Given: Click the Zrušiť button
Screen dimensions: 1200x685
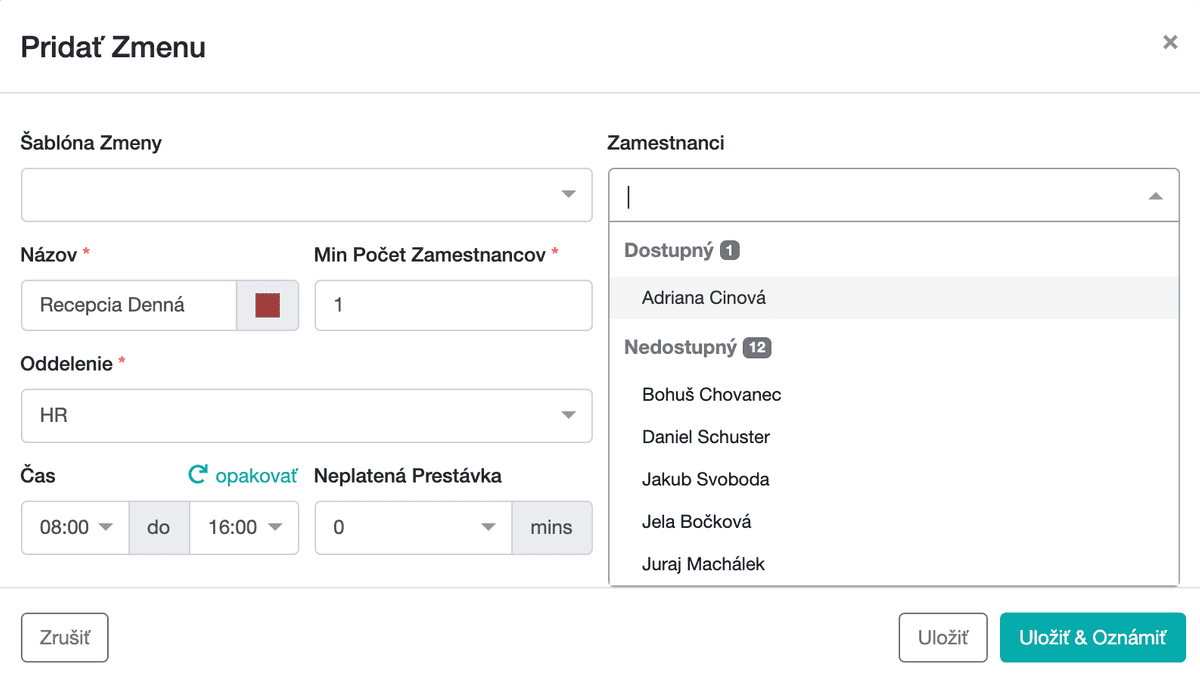Looking at the screenshot, I should click(64, 638).
